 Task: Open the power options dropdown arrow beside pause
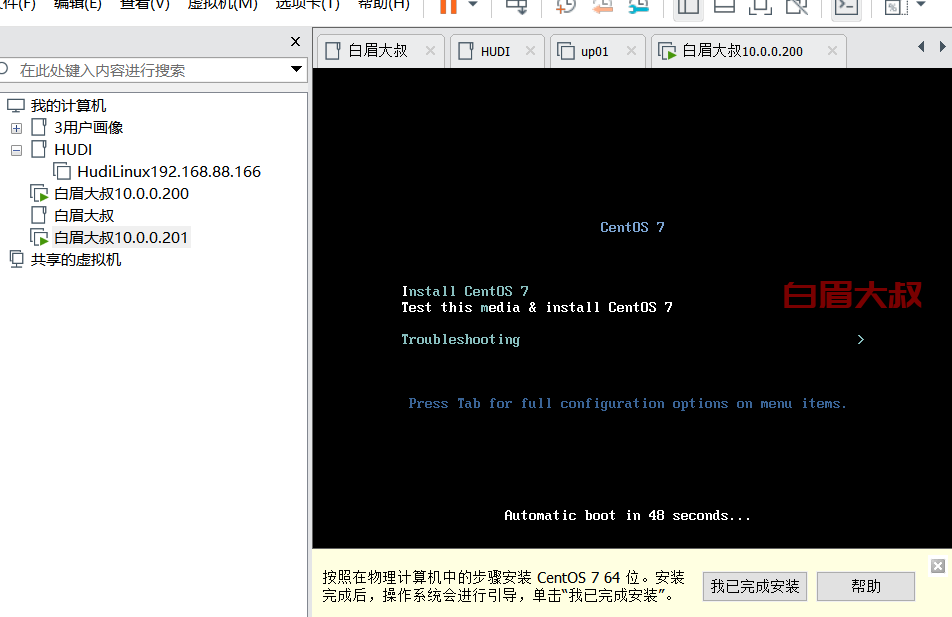coord(474,5)
